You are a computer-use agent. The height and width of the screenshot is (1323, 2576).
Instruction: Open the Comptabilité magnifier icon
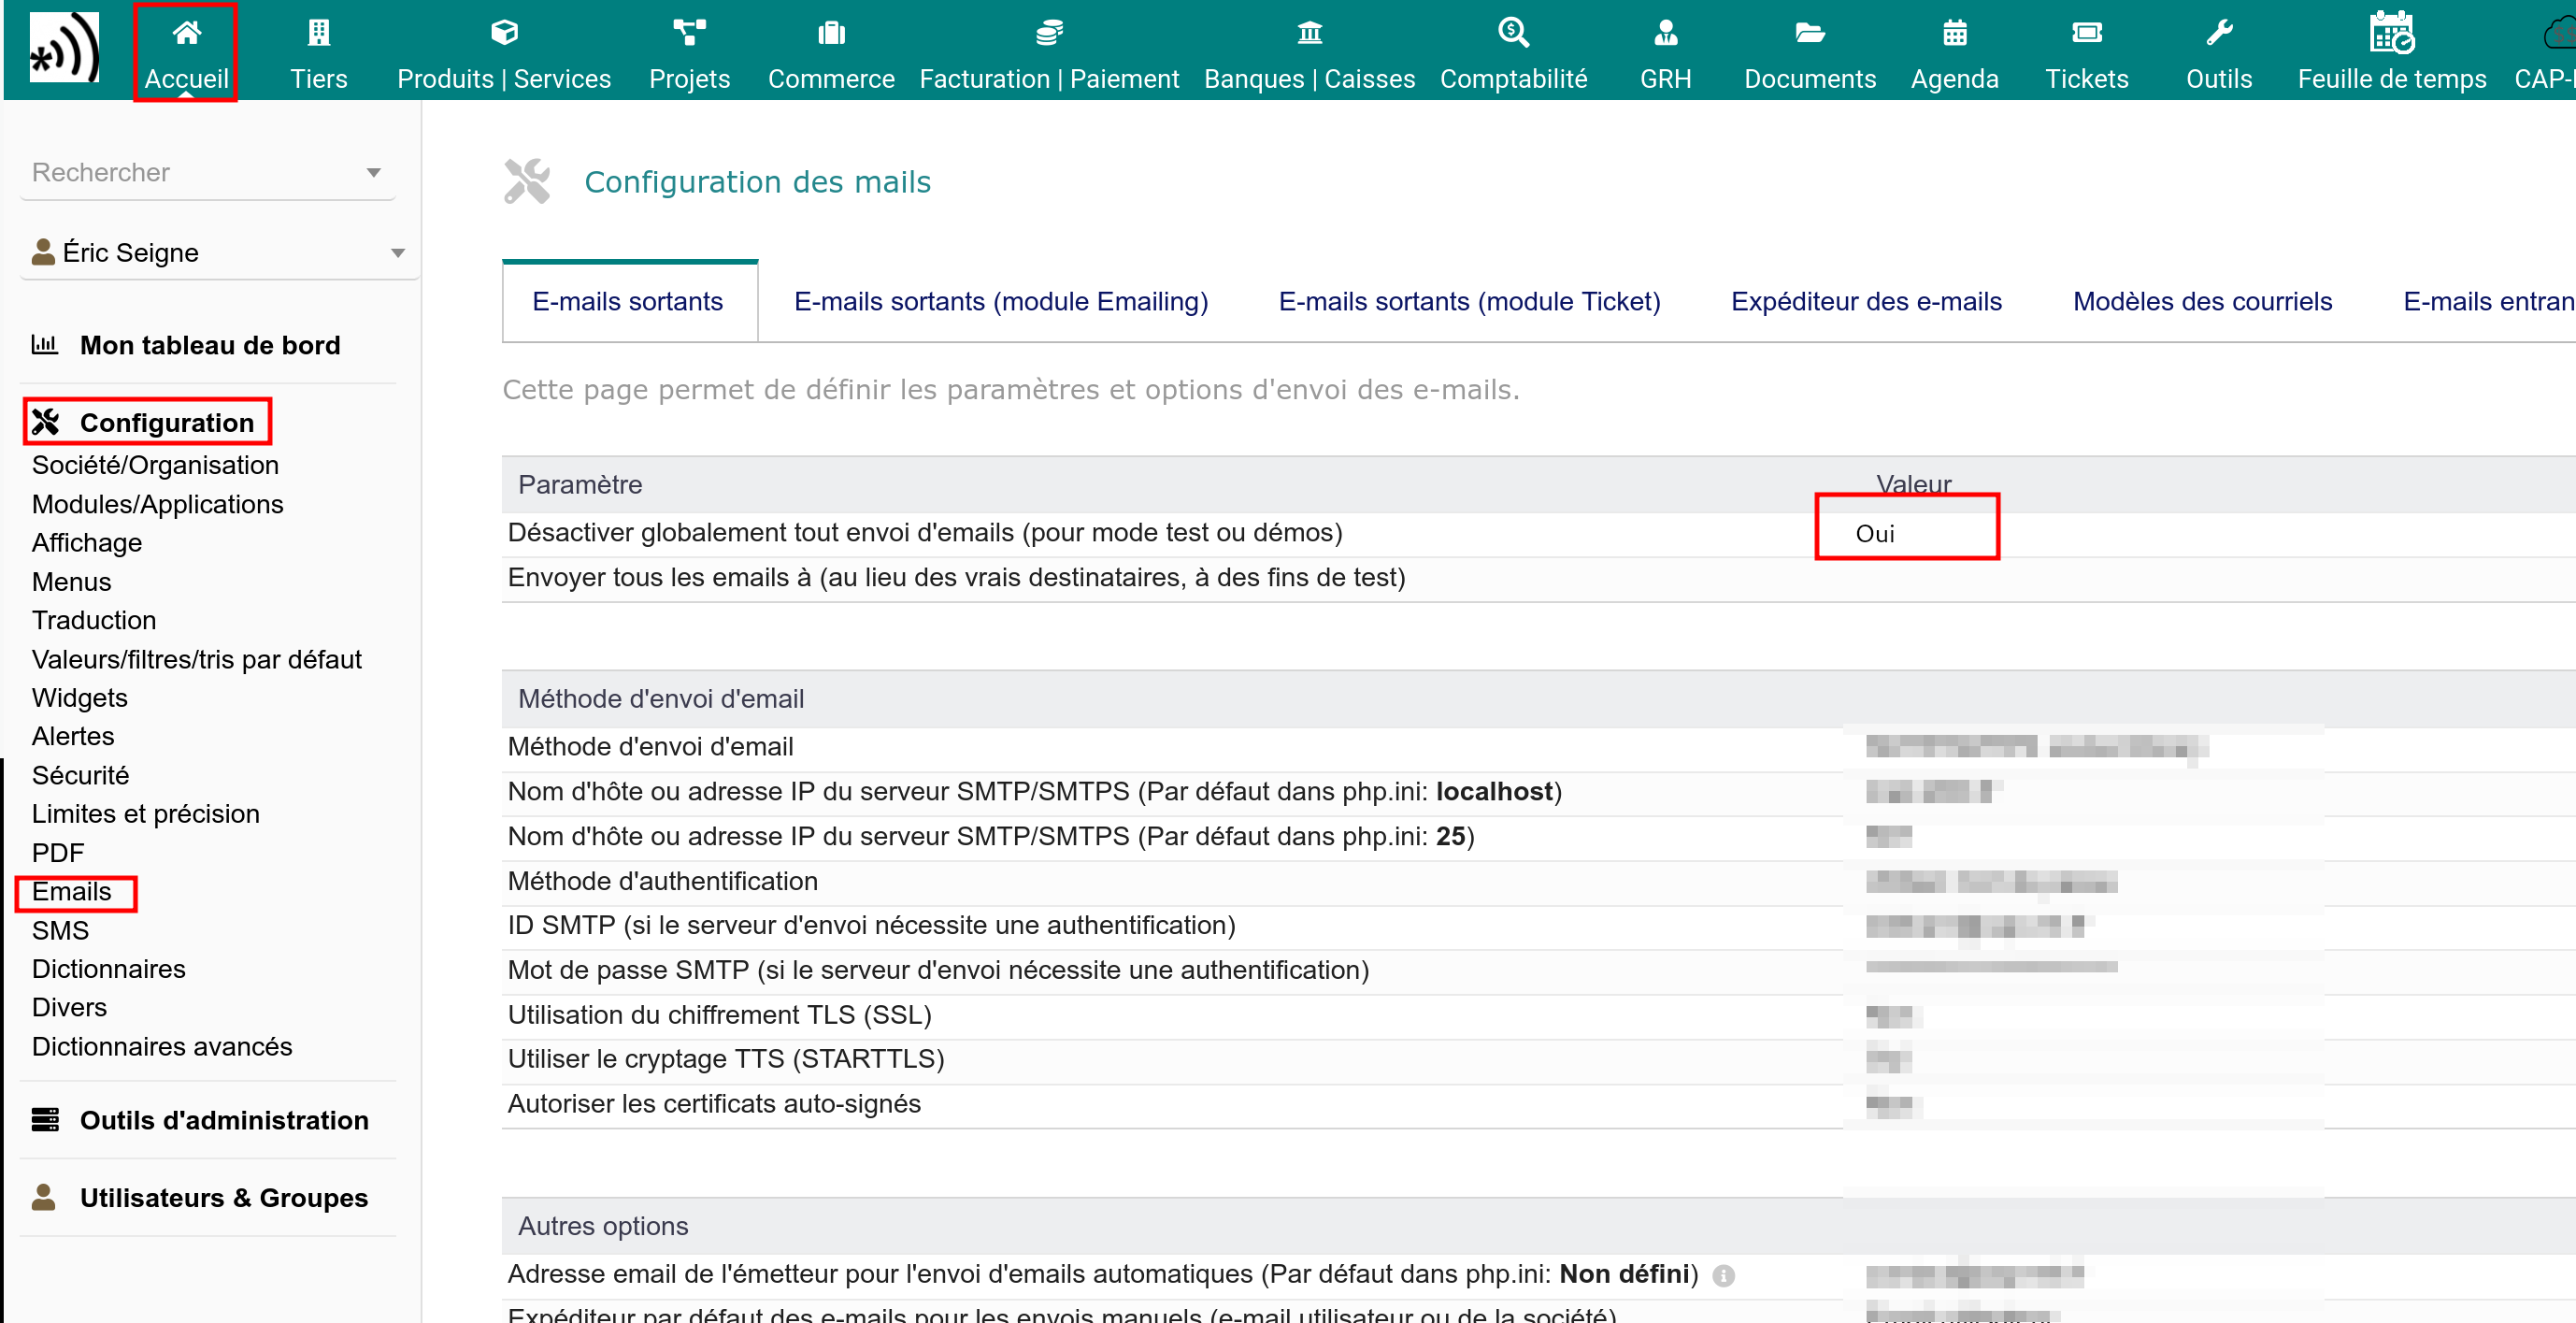[1513, 33]
